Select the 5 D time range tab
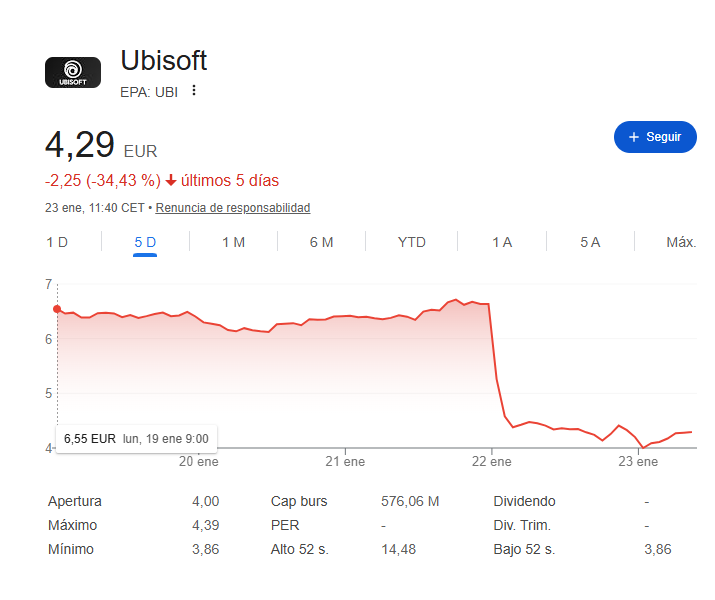Image resolution: width=715 pixels, height=600 pixels. click(x=145, y=242)
